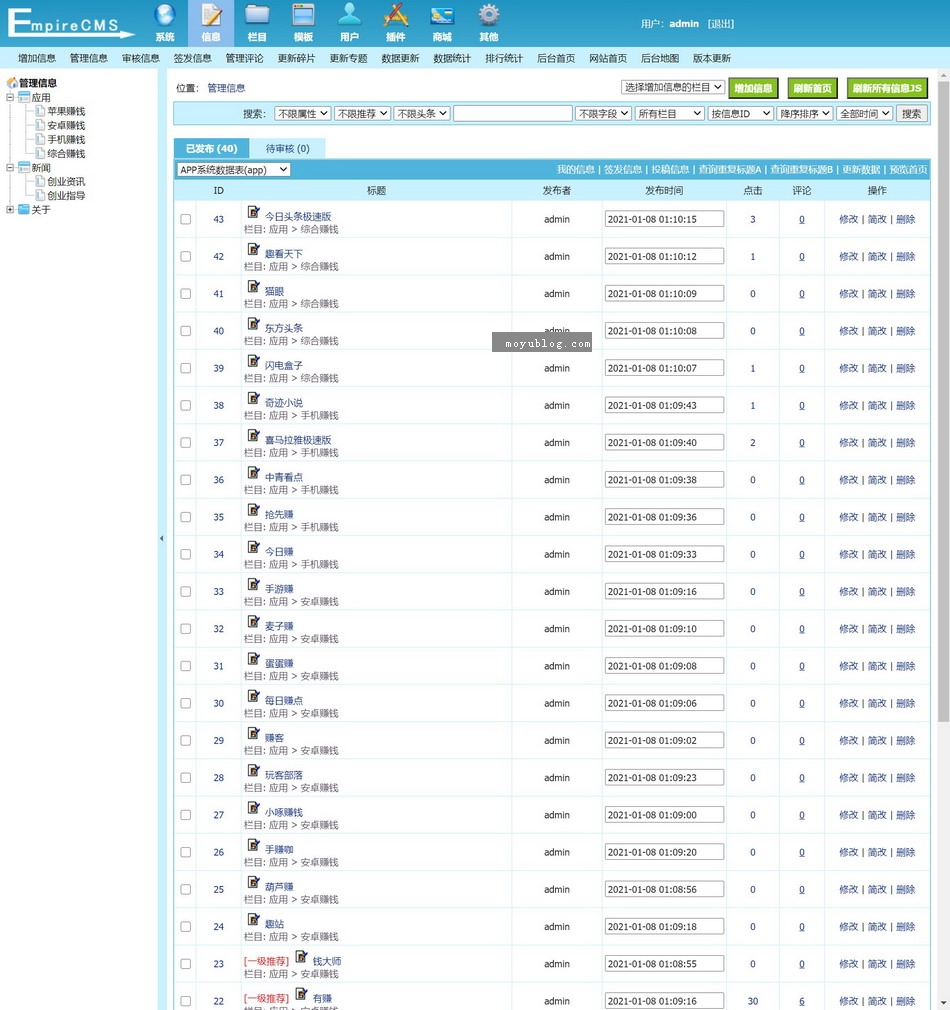Click the green 刷新所有信息JS button
Screen dimensions: 950x1010
point(887,88)
